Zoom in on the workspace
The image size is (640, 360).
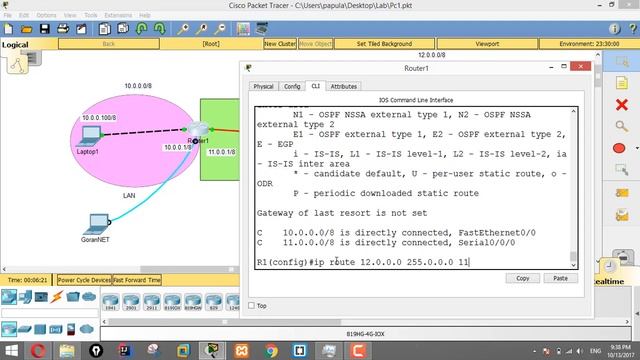[183, 29]
